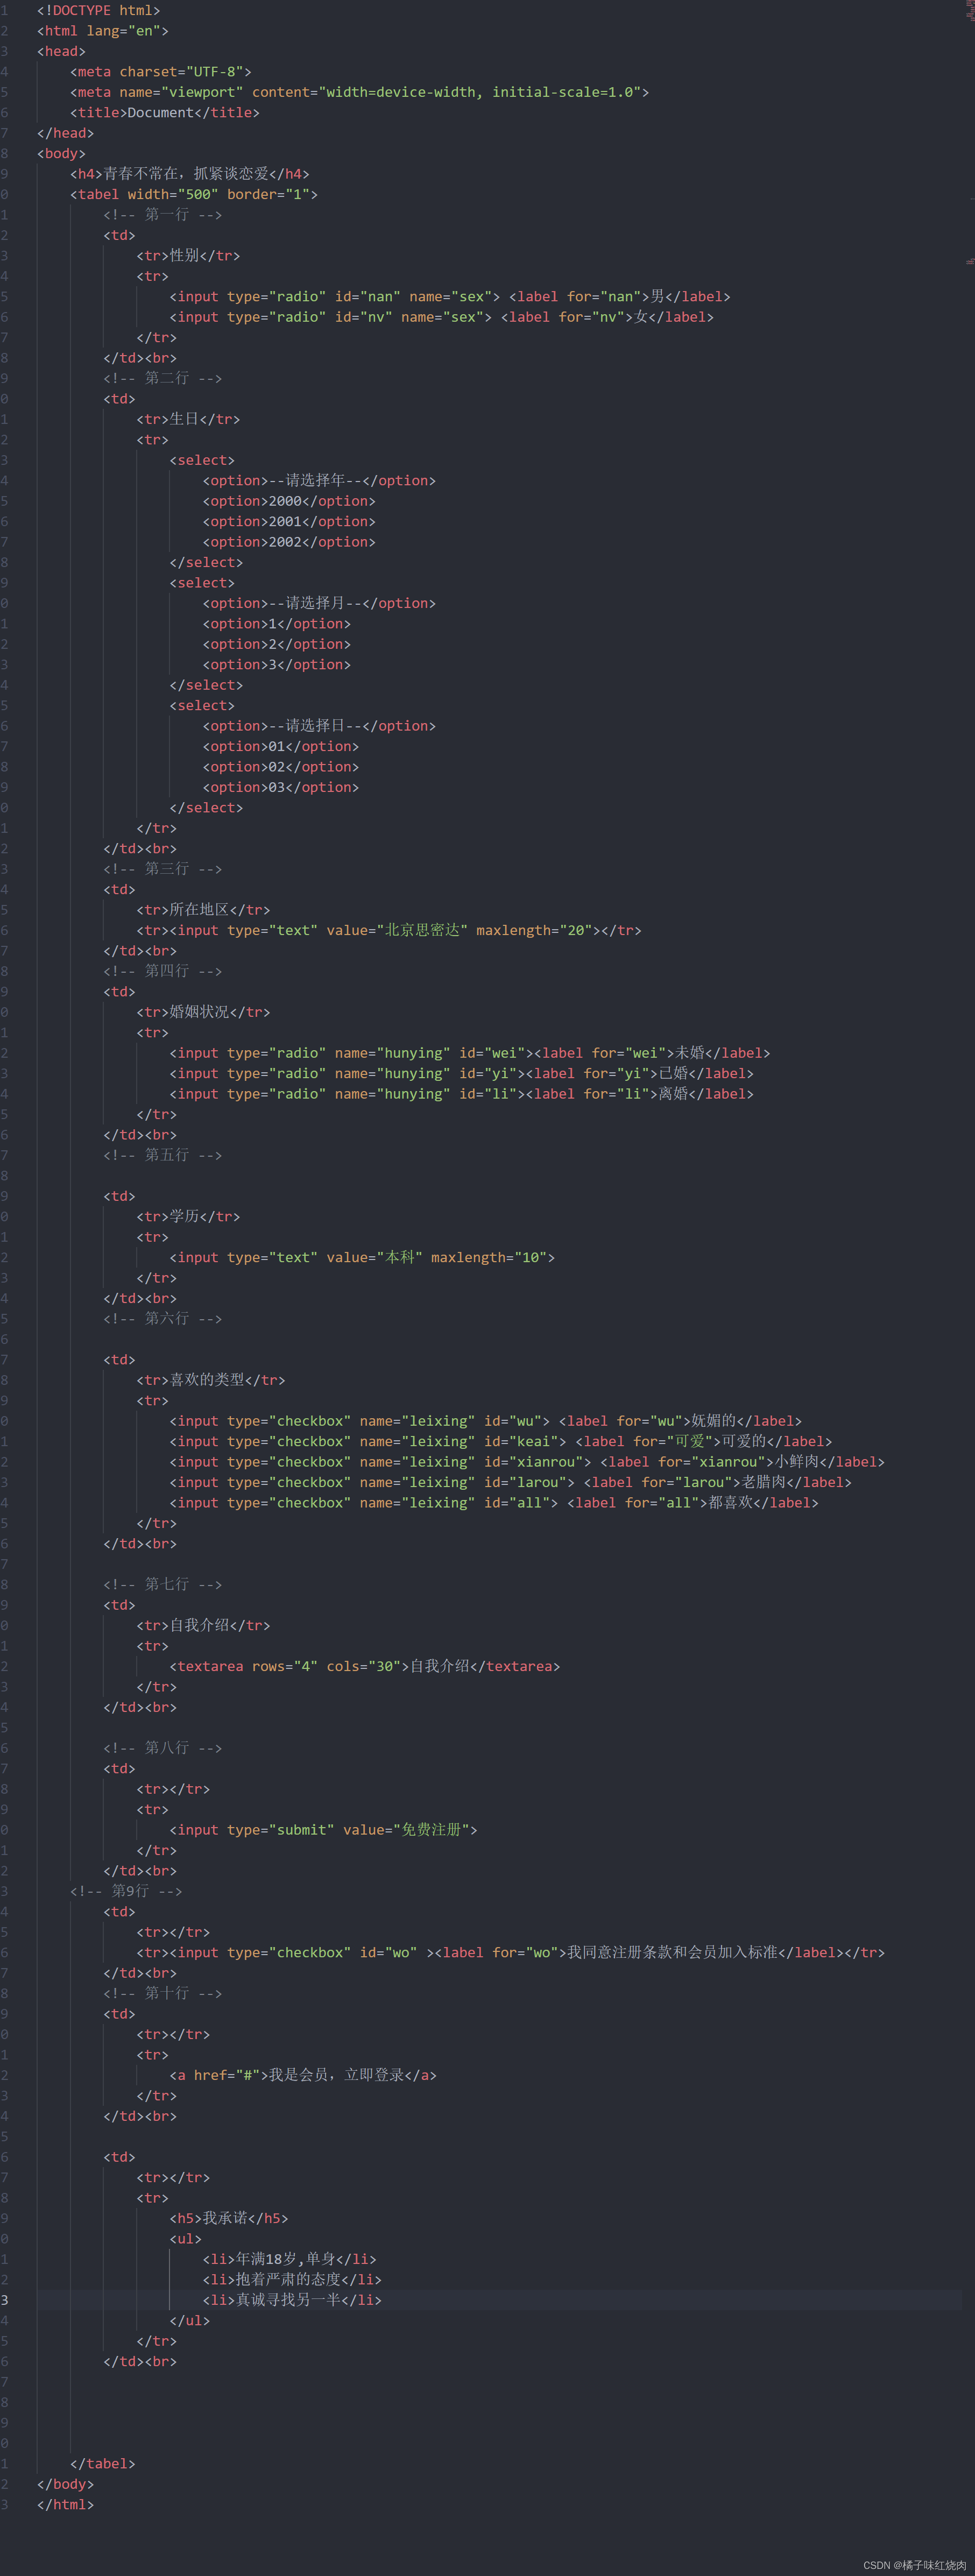Click the closing </head> tag

click(65, 133)
